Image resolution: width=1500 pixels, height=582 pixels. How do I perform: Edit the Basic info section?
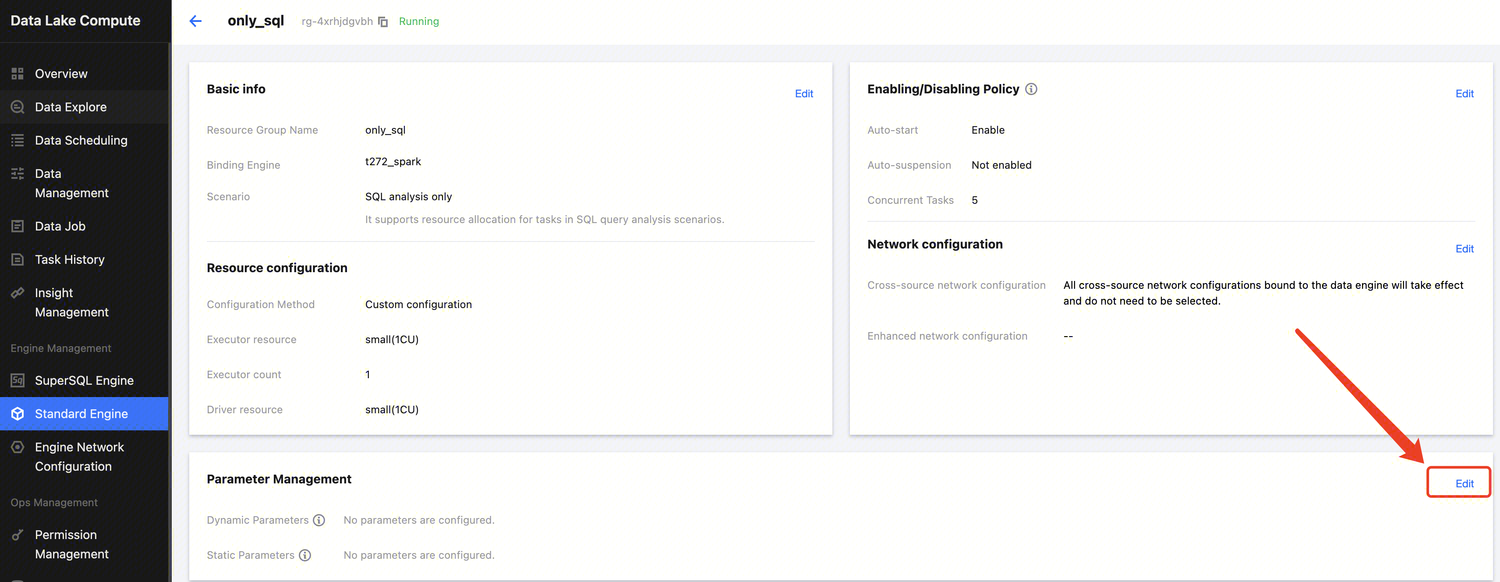click(804, 94)
